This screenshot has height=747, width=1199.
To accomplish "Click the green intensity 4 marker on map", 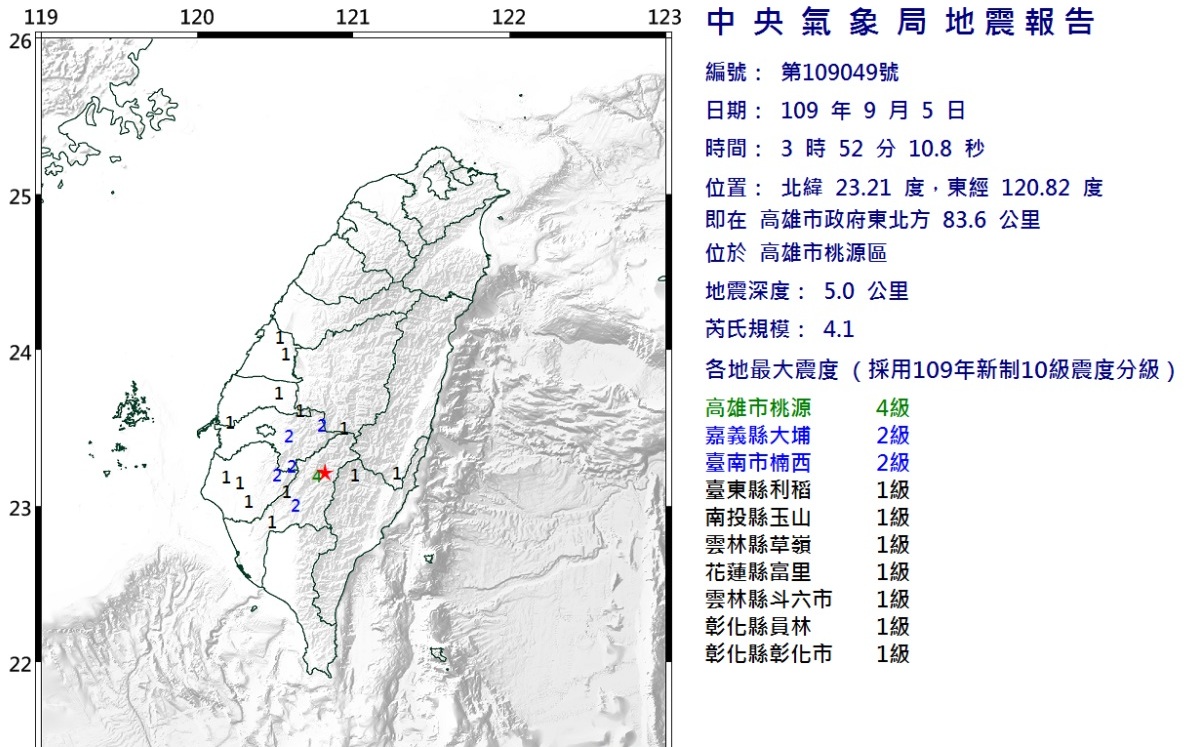I will pyautogui.click(x=316, y=476).
